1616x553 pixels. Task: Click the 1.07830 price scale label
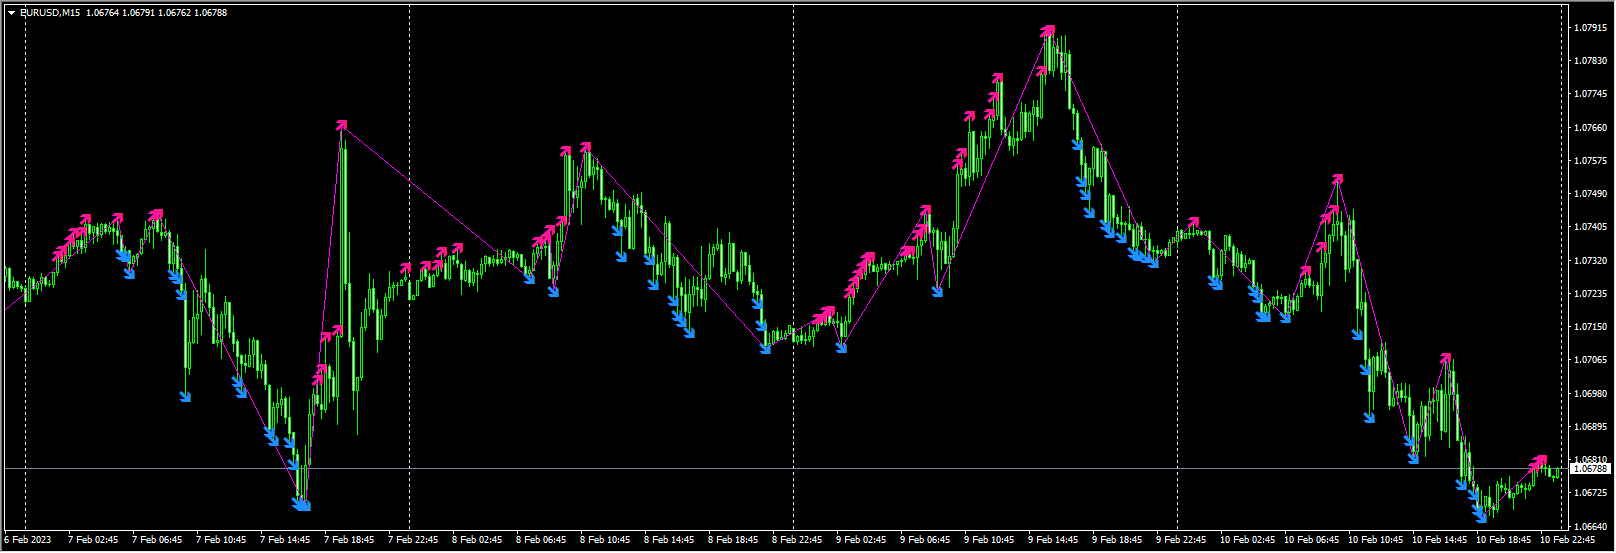pyautogui.click(x=1590, y=61)
